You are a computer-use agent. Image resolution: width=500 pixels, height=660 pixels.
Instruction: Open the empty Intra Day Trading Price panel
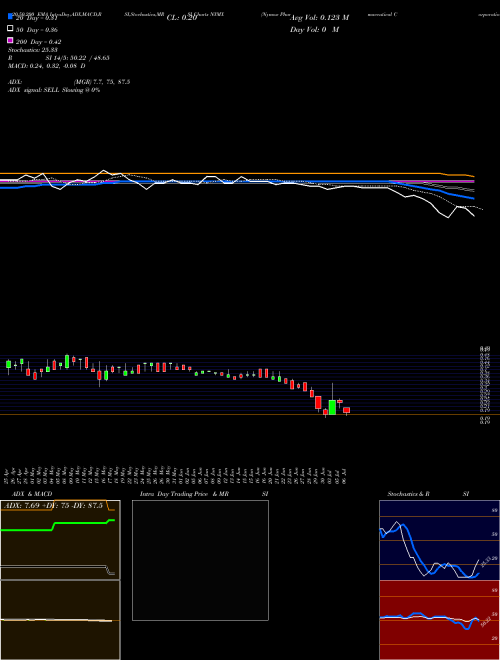click(x=200, y=560)
